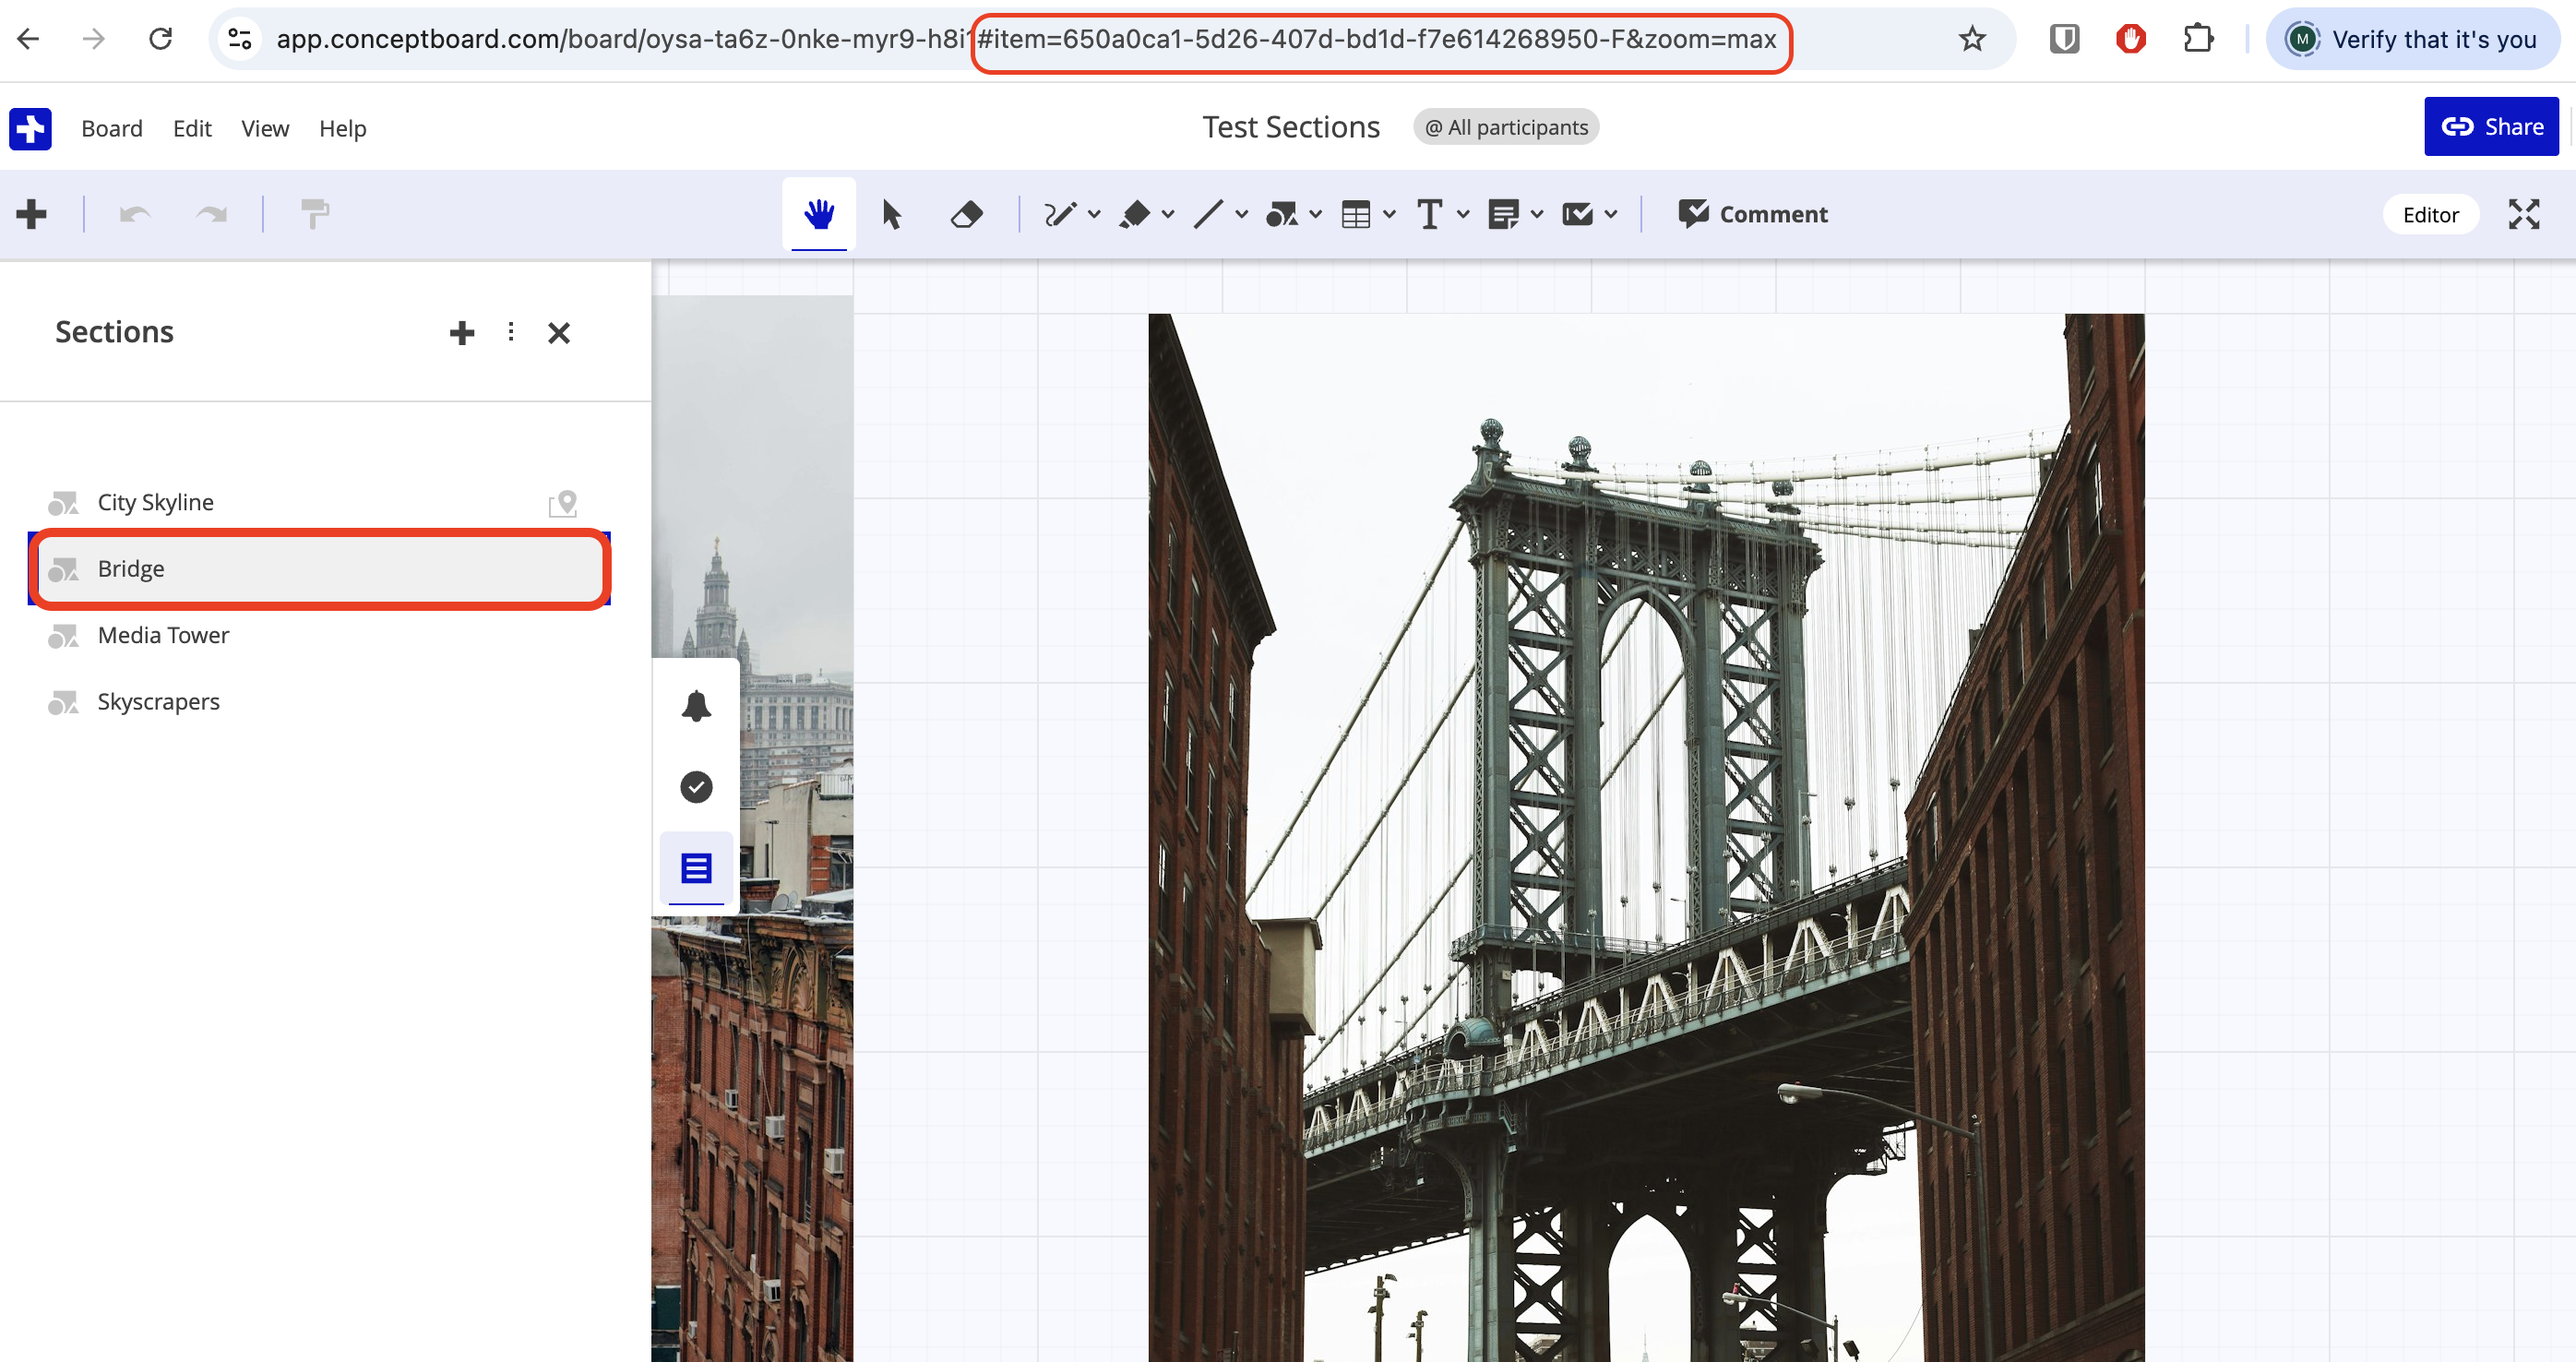This screenshot has height=1362, width=2576.
Task: Toggle the notifications bell panel
Action: click(x=696, y=704)
